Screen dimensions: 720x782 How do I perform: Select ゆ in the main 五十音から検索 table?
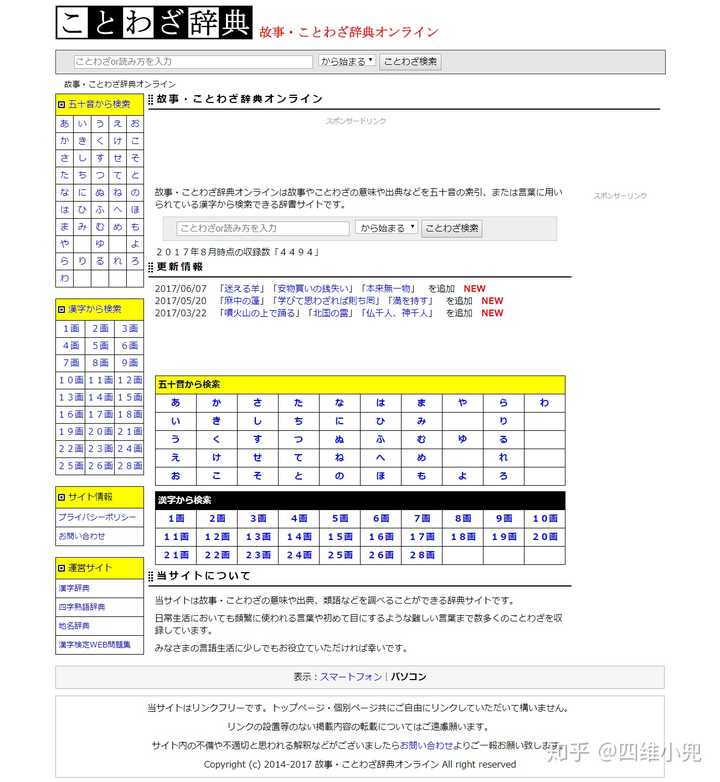pos(462,439)
